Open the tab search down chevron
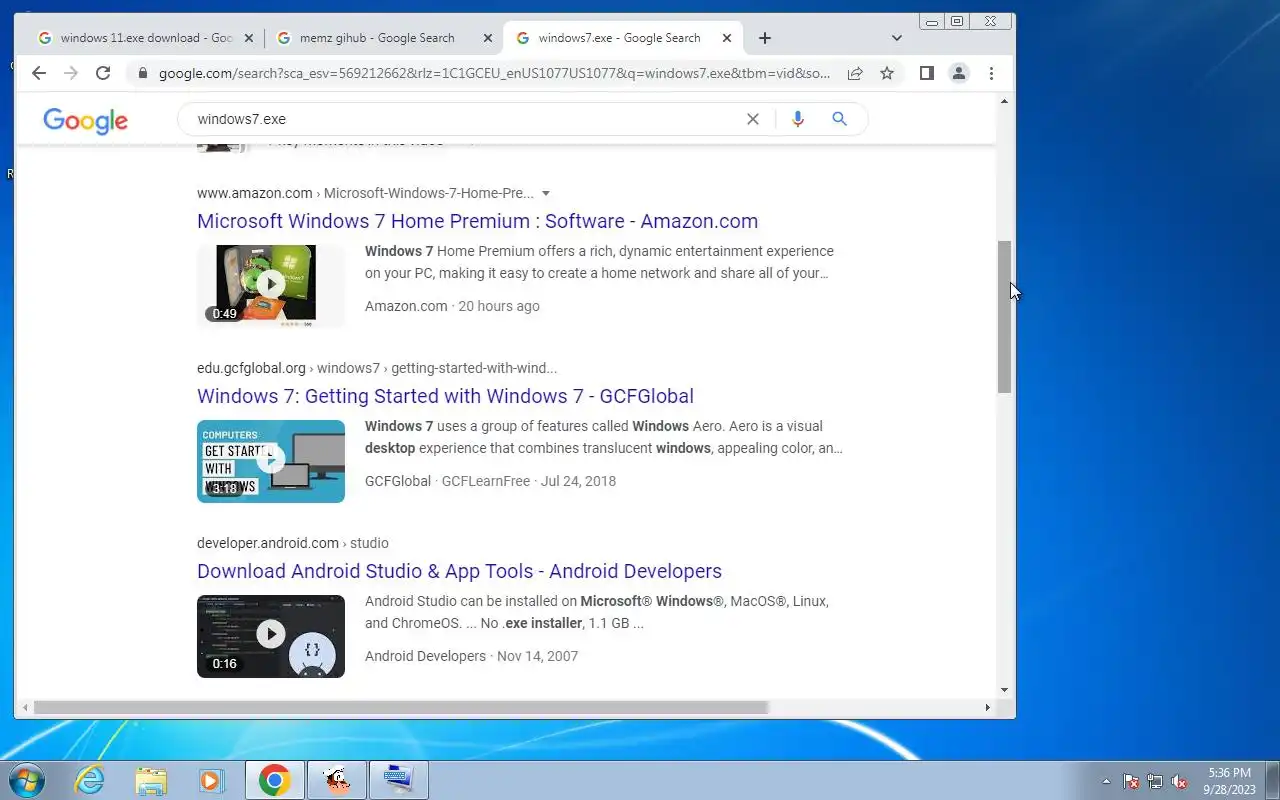Image resolution: width=1280 pixels, height=800 pixels. tap(897, 38)
